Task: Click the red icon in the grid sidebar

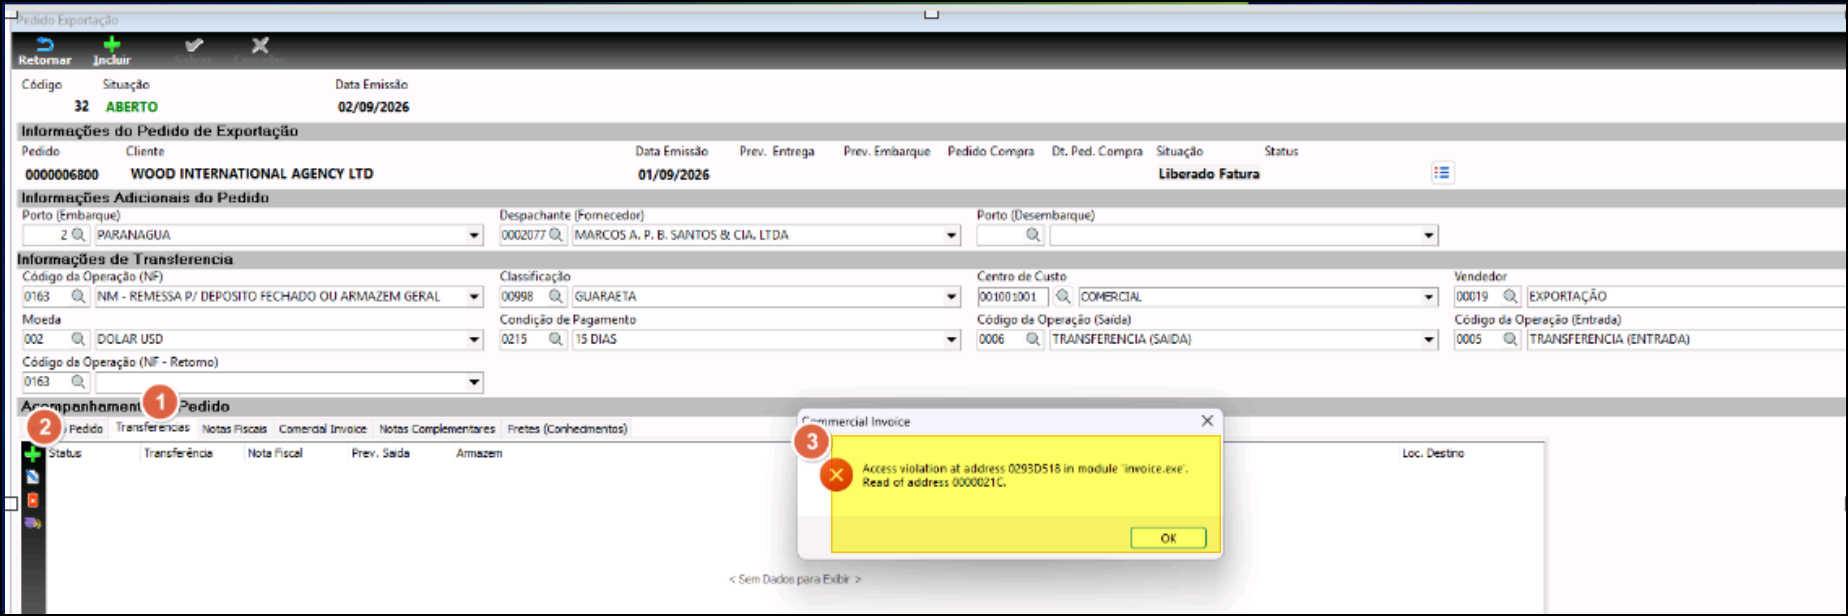Action: pyautogui.click(x=33, y=500)
